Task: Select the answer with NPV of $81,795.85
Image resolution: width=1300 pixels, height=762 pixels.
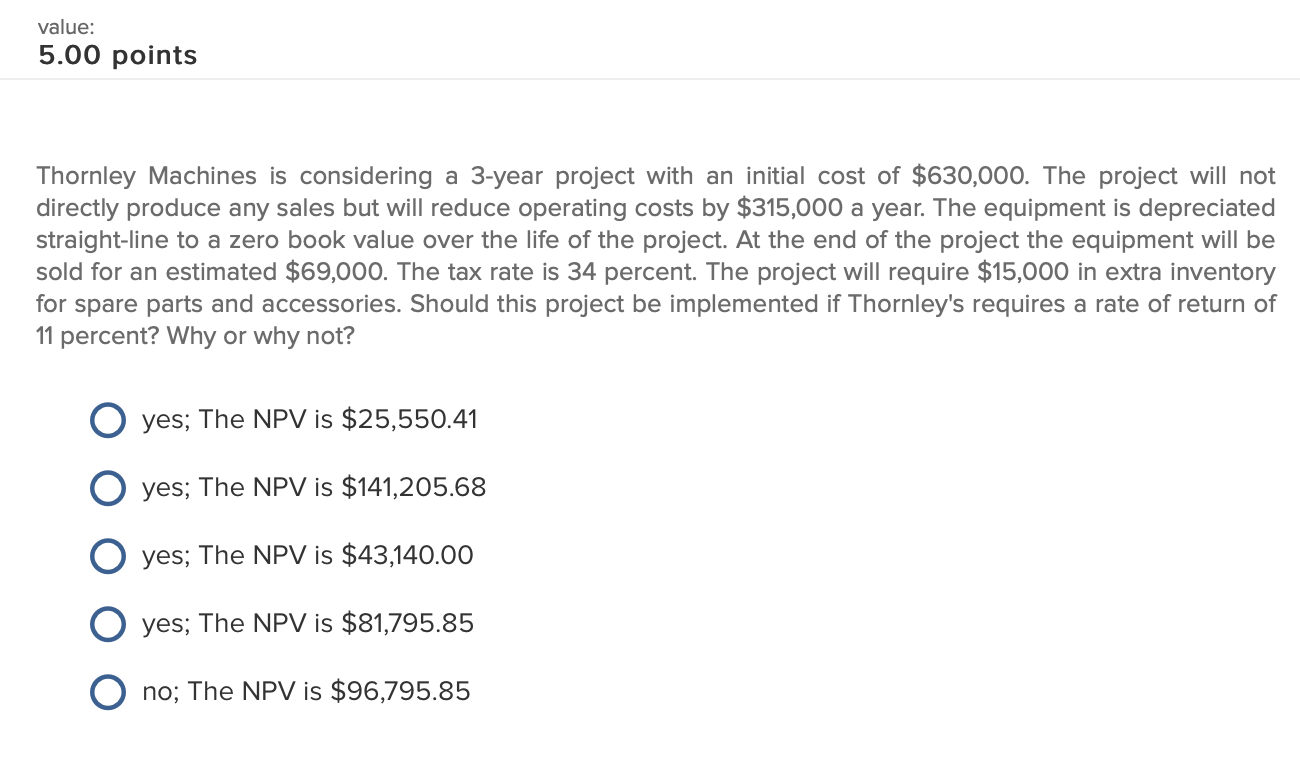Action: tap(107, 624)
